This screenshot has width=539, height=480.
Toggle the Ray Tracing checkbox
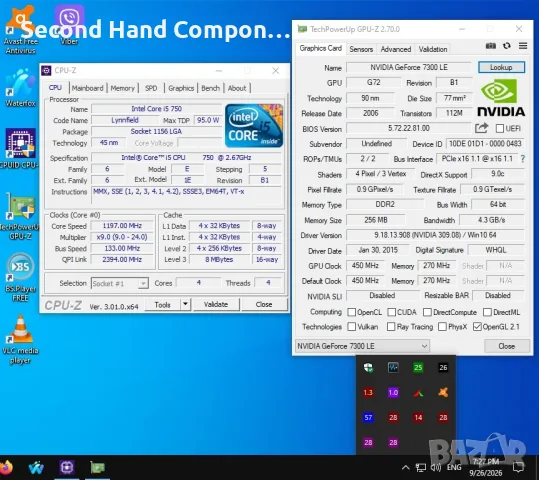click(391, 327)
